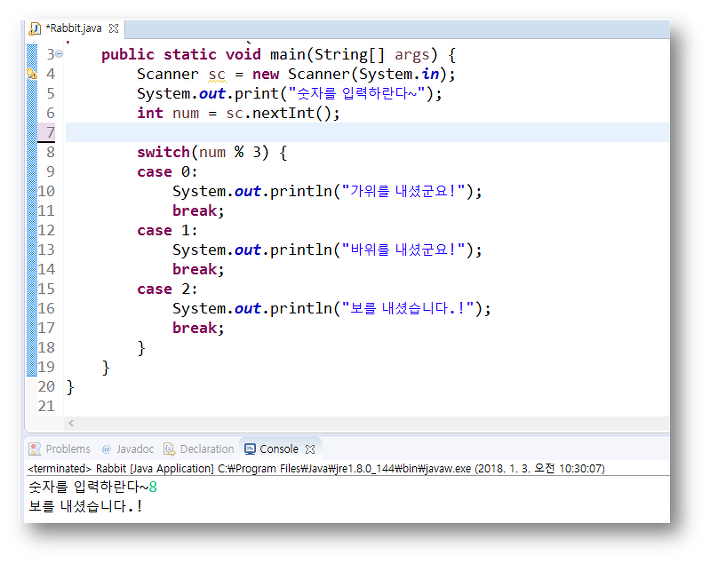Select the Console tab
Viewport: 710px width, 563px height.
(279, 449)
